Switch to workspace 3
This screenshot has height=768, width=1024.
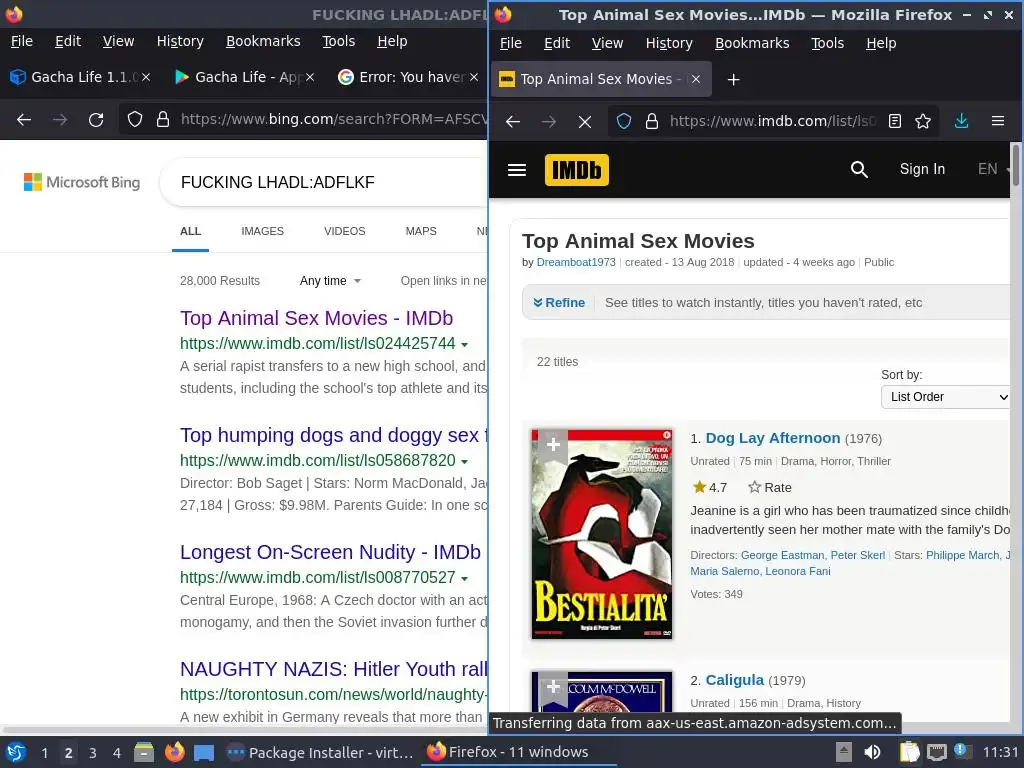click(93, 753)
